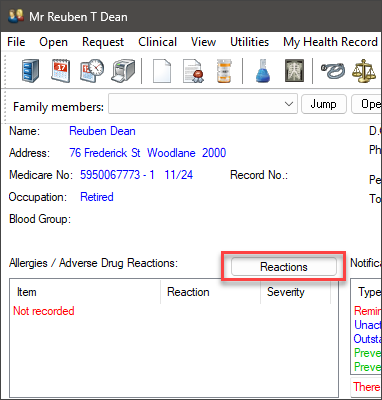
Task: Click the gold scales icon
Action: pos(364,71)
